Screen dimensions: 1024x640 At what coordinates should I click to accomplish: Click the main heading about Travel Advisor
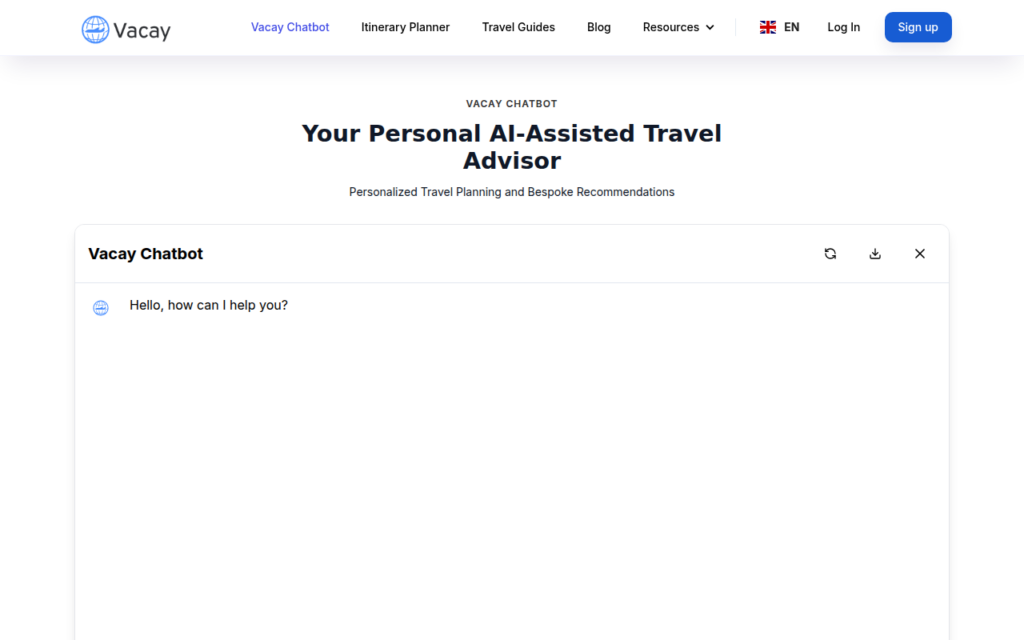pos(512,147)
